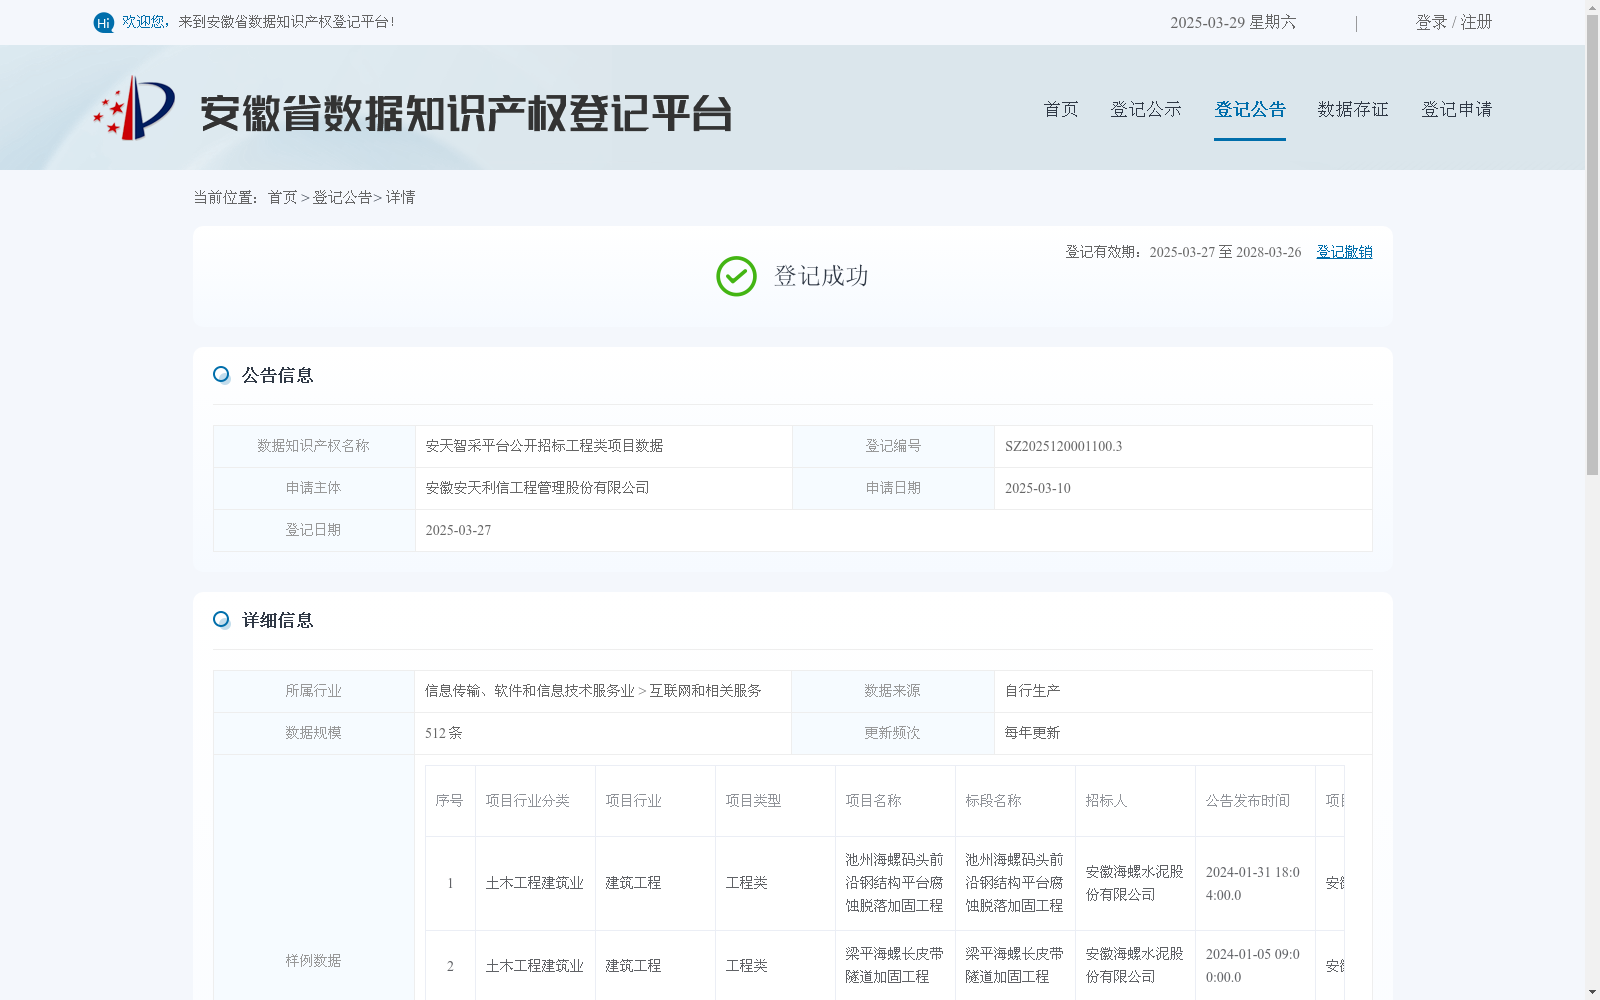Click 首页 in the breadcrumb

click(x=282, y=198)
